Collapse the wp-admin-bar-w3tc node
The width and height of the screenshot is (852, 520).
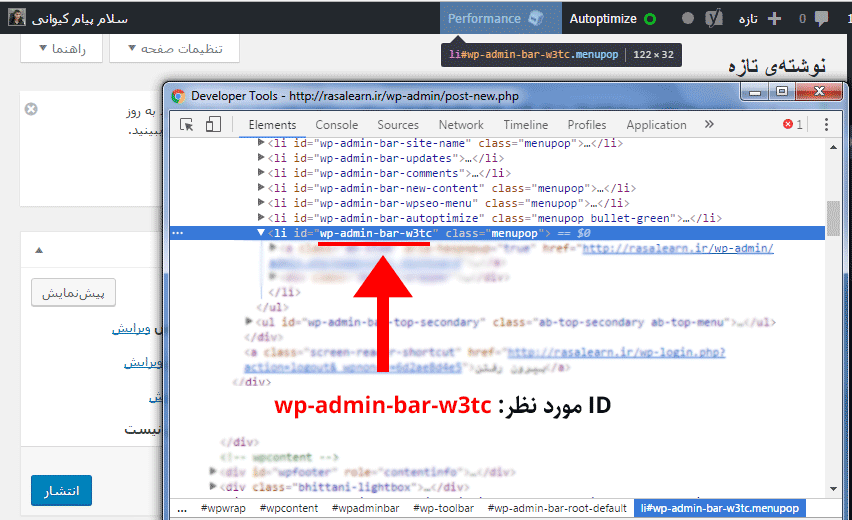(261, 233)
